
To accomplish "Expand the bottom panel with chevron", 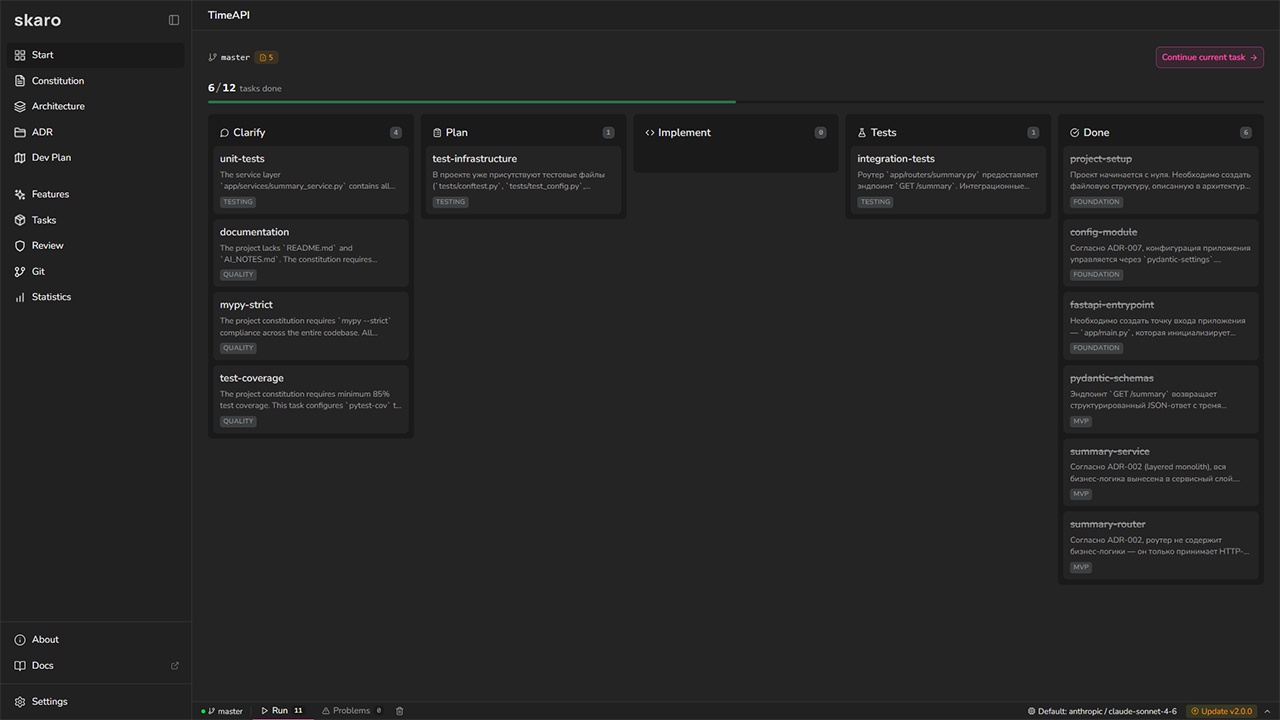I will coord(1267,711).
